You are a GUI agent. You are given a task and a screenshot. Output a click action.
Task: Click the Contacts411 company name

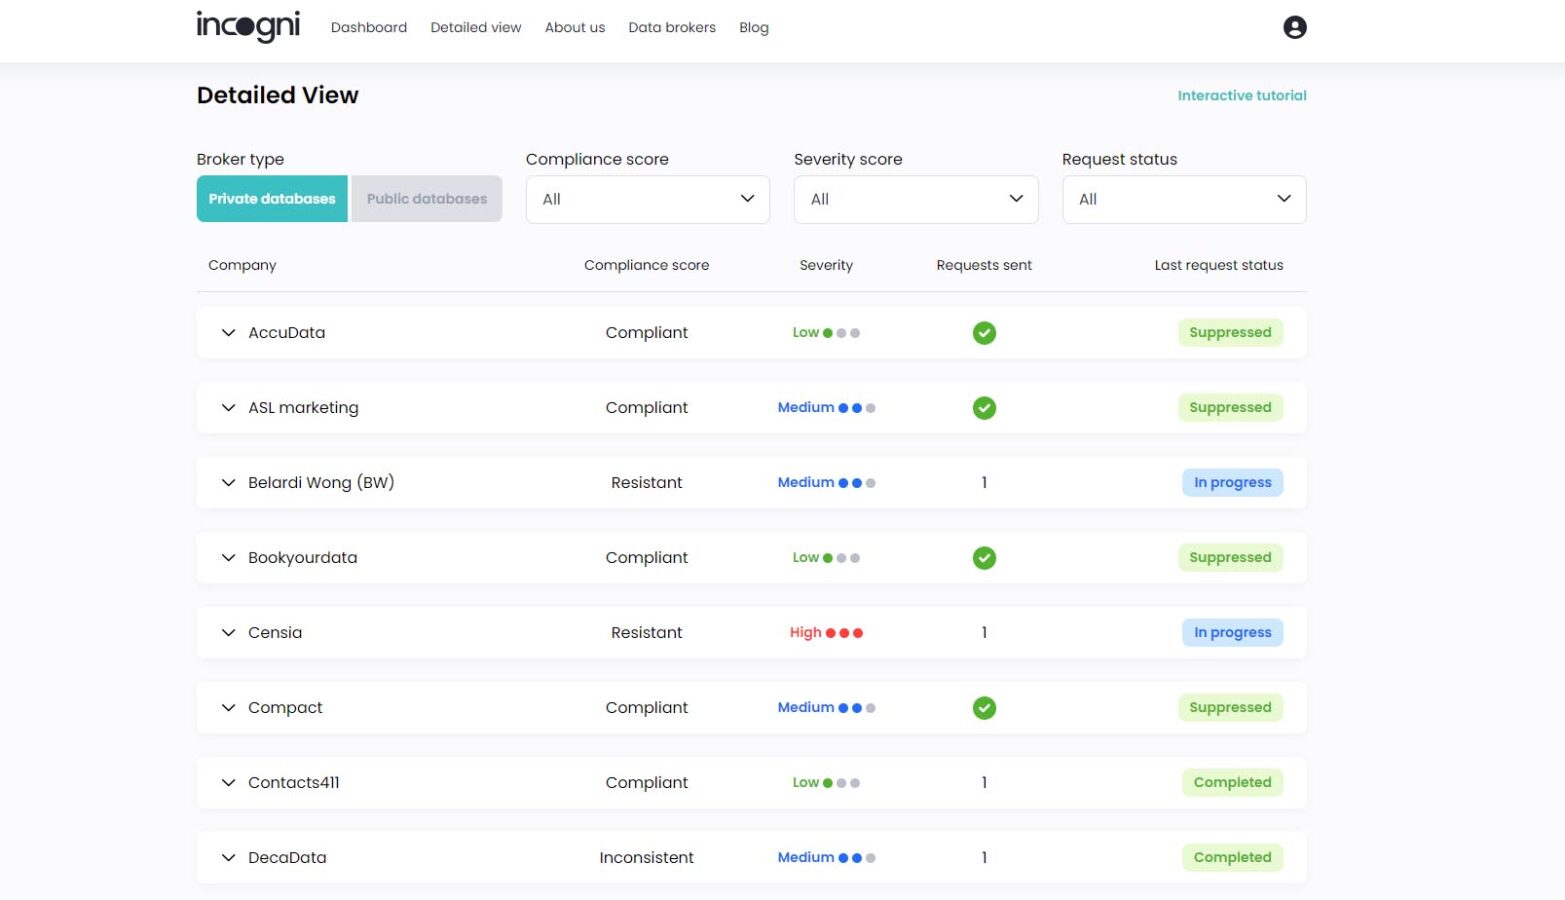coord(294,783)
